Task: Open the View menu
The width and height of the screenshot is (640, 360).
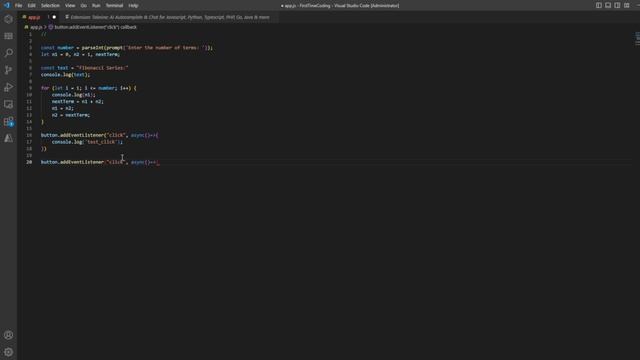Action: [x=70, y=6]
